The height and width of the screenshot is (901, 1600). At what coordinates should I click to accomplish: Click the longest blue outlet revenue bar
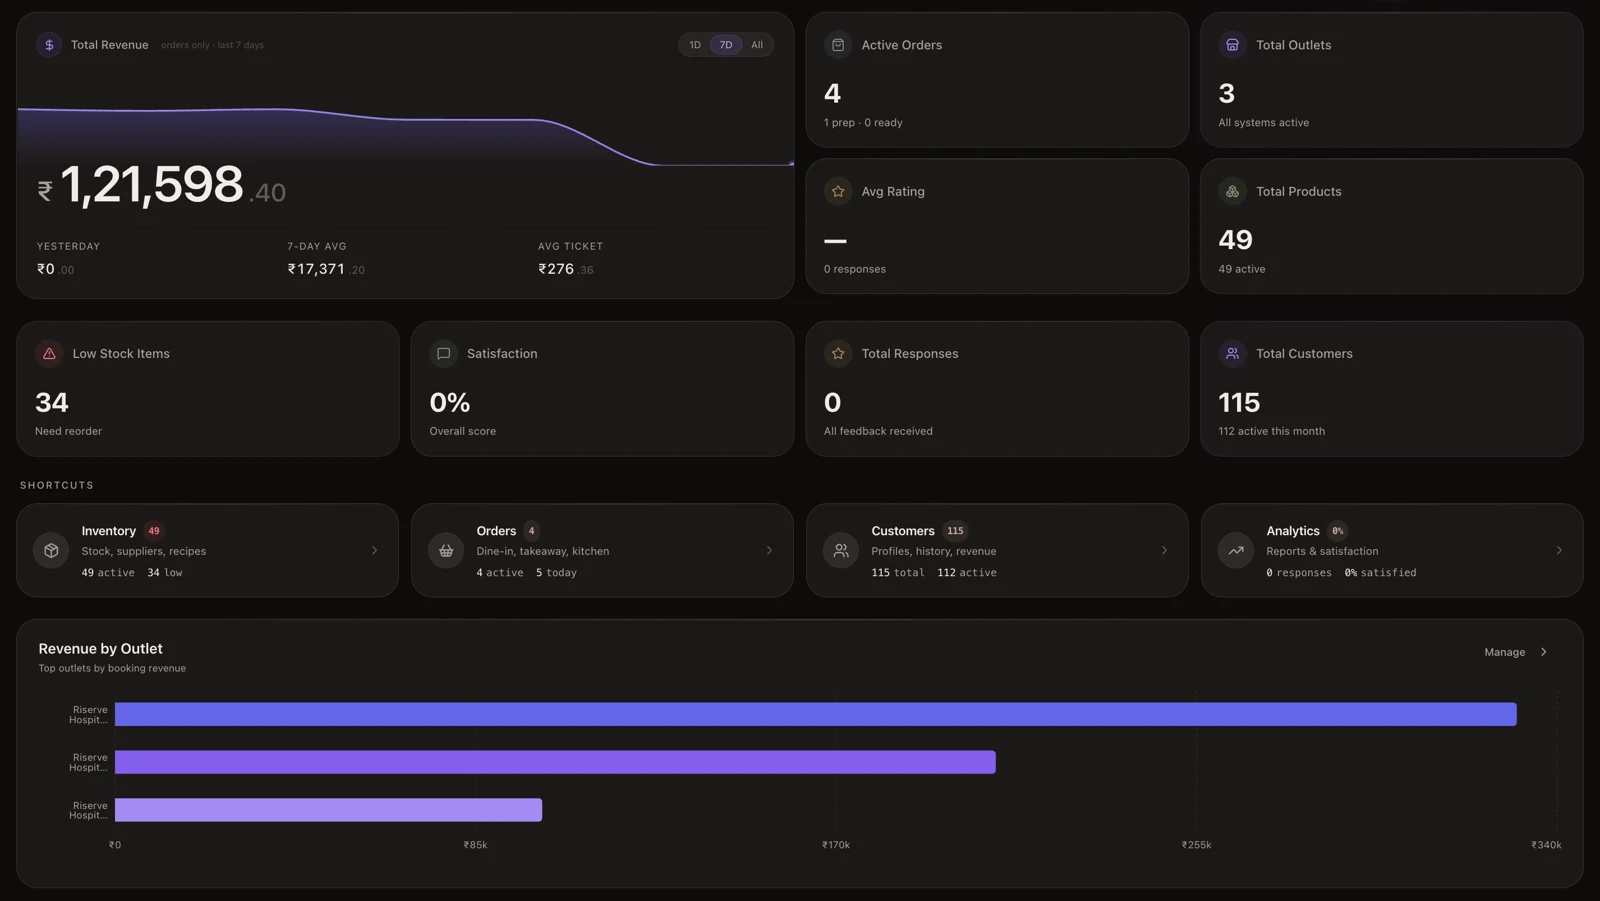815,714
